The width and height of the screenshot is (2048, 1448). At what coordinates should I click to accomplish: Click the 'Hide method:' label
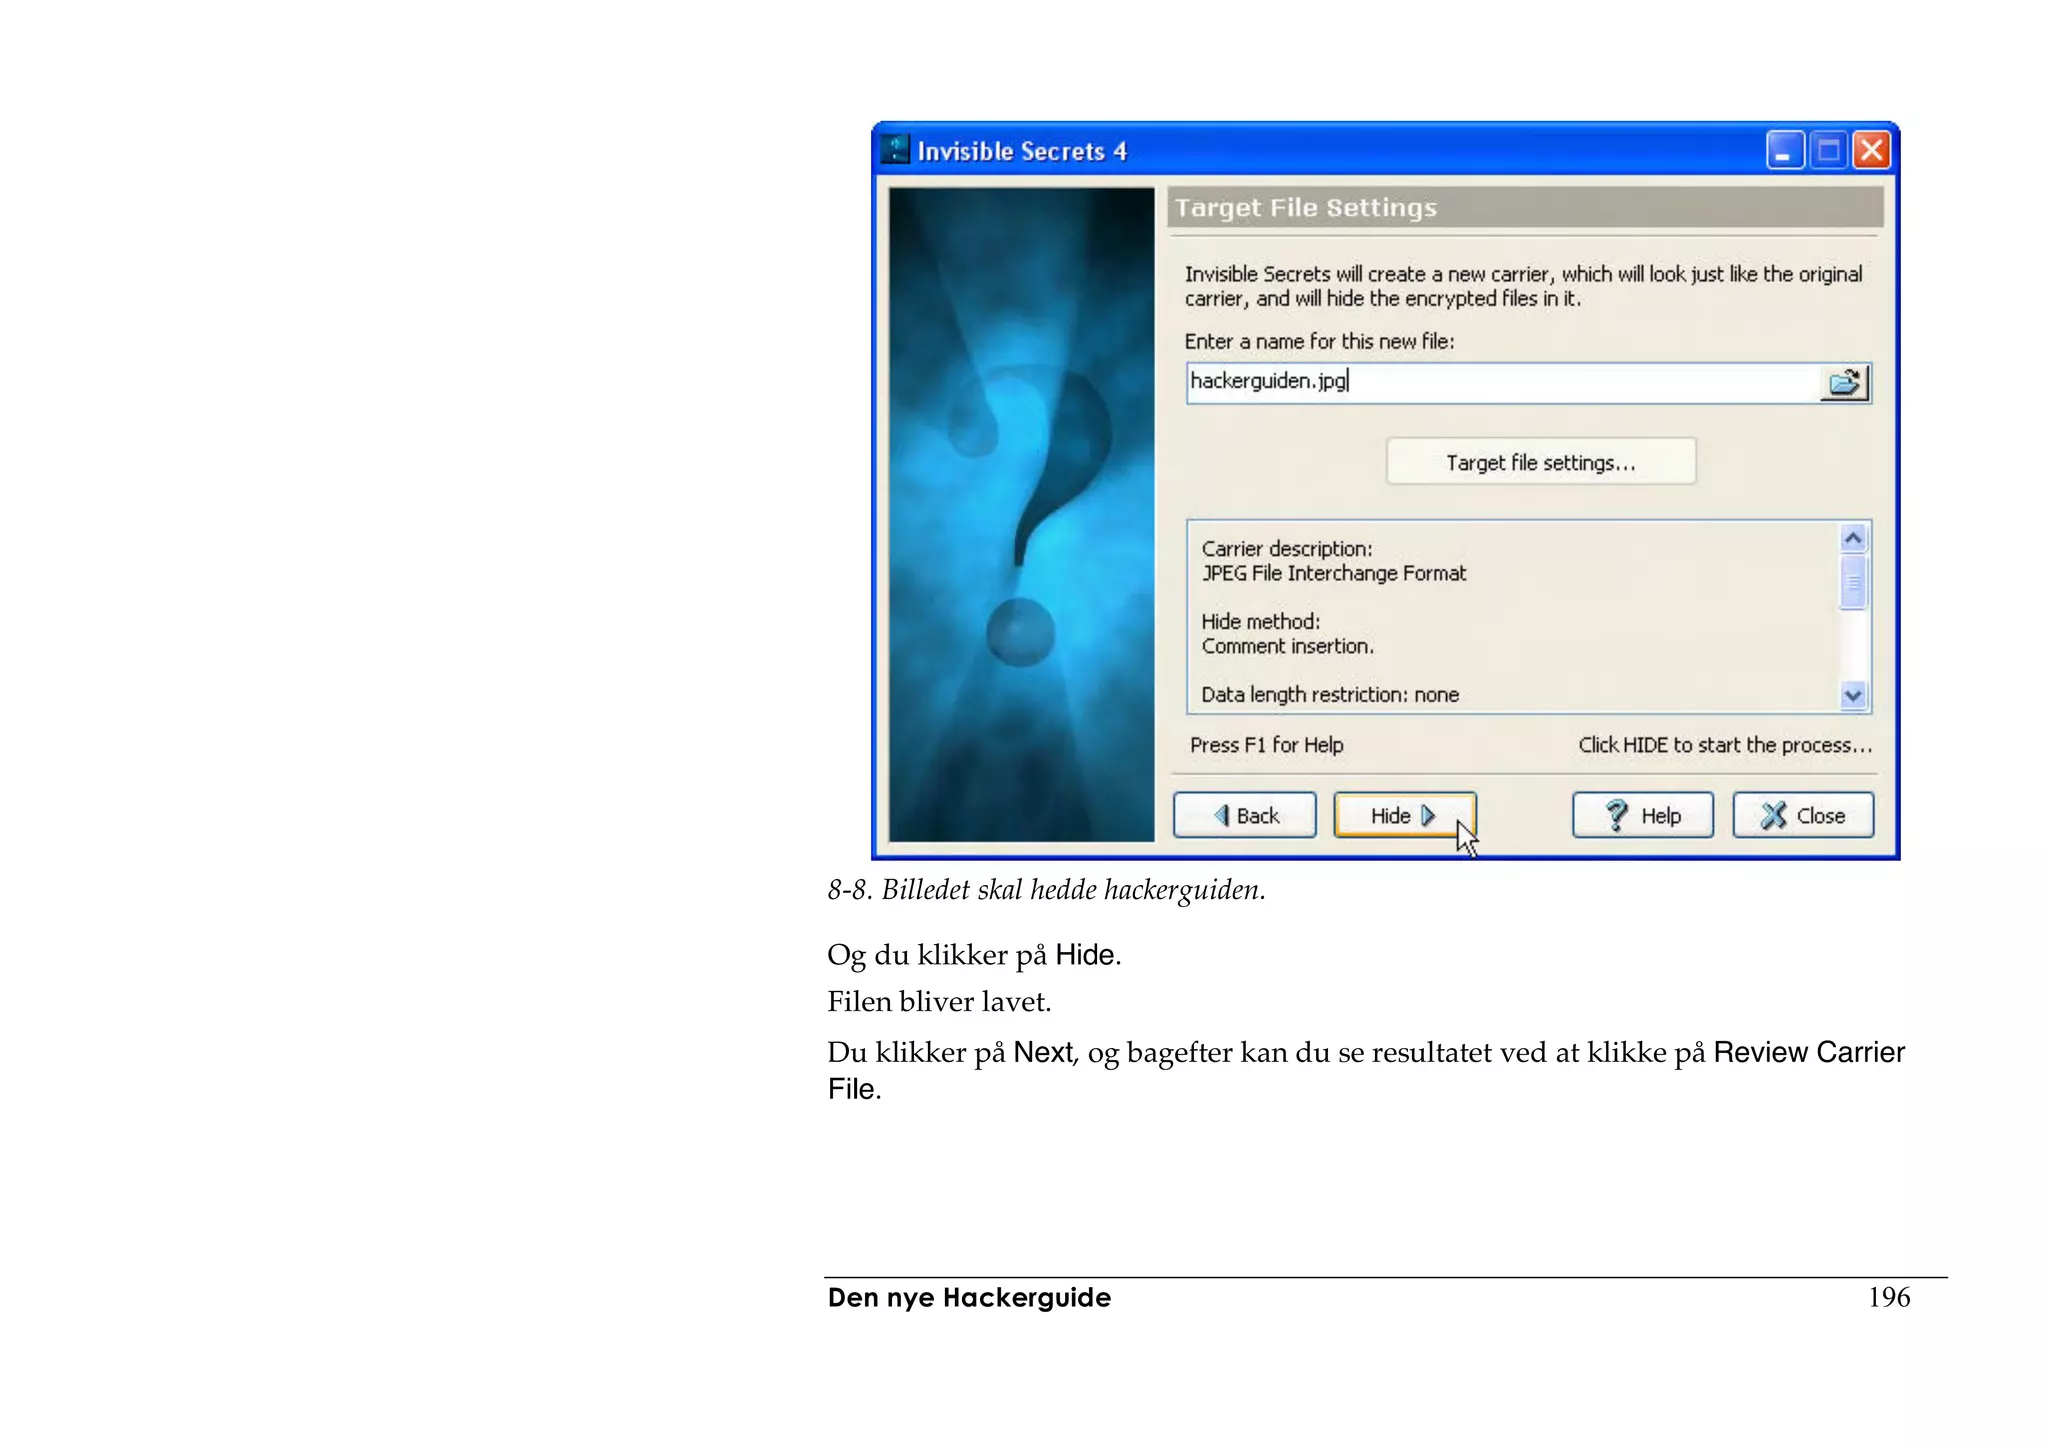coord(1260,622)
